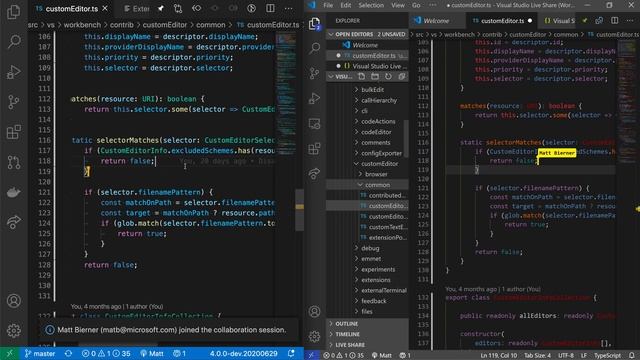Screen dimensions: 640x360
Task: Open More Actions in left editor toolbar
Action: click(x=289, y=9)
